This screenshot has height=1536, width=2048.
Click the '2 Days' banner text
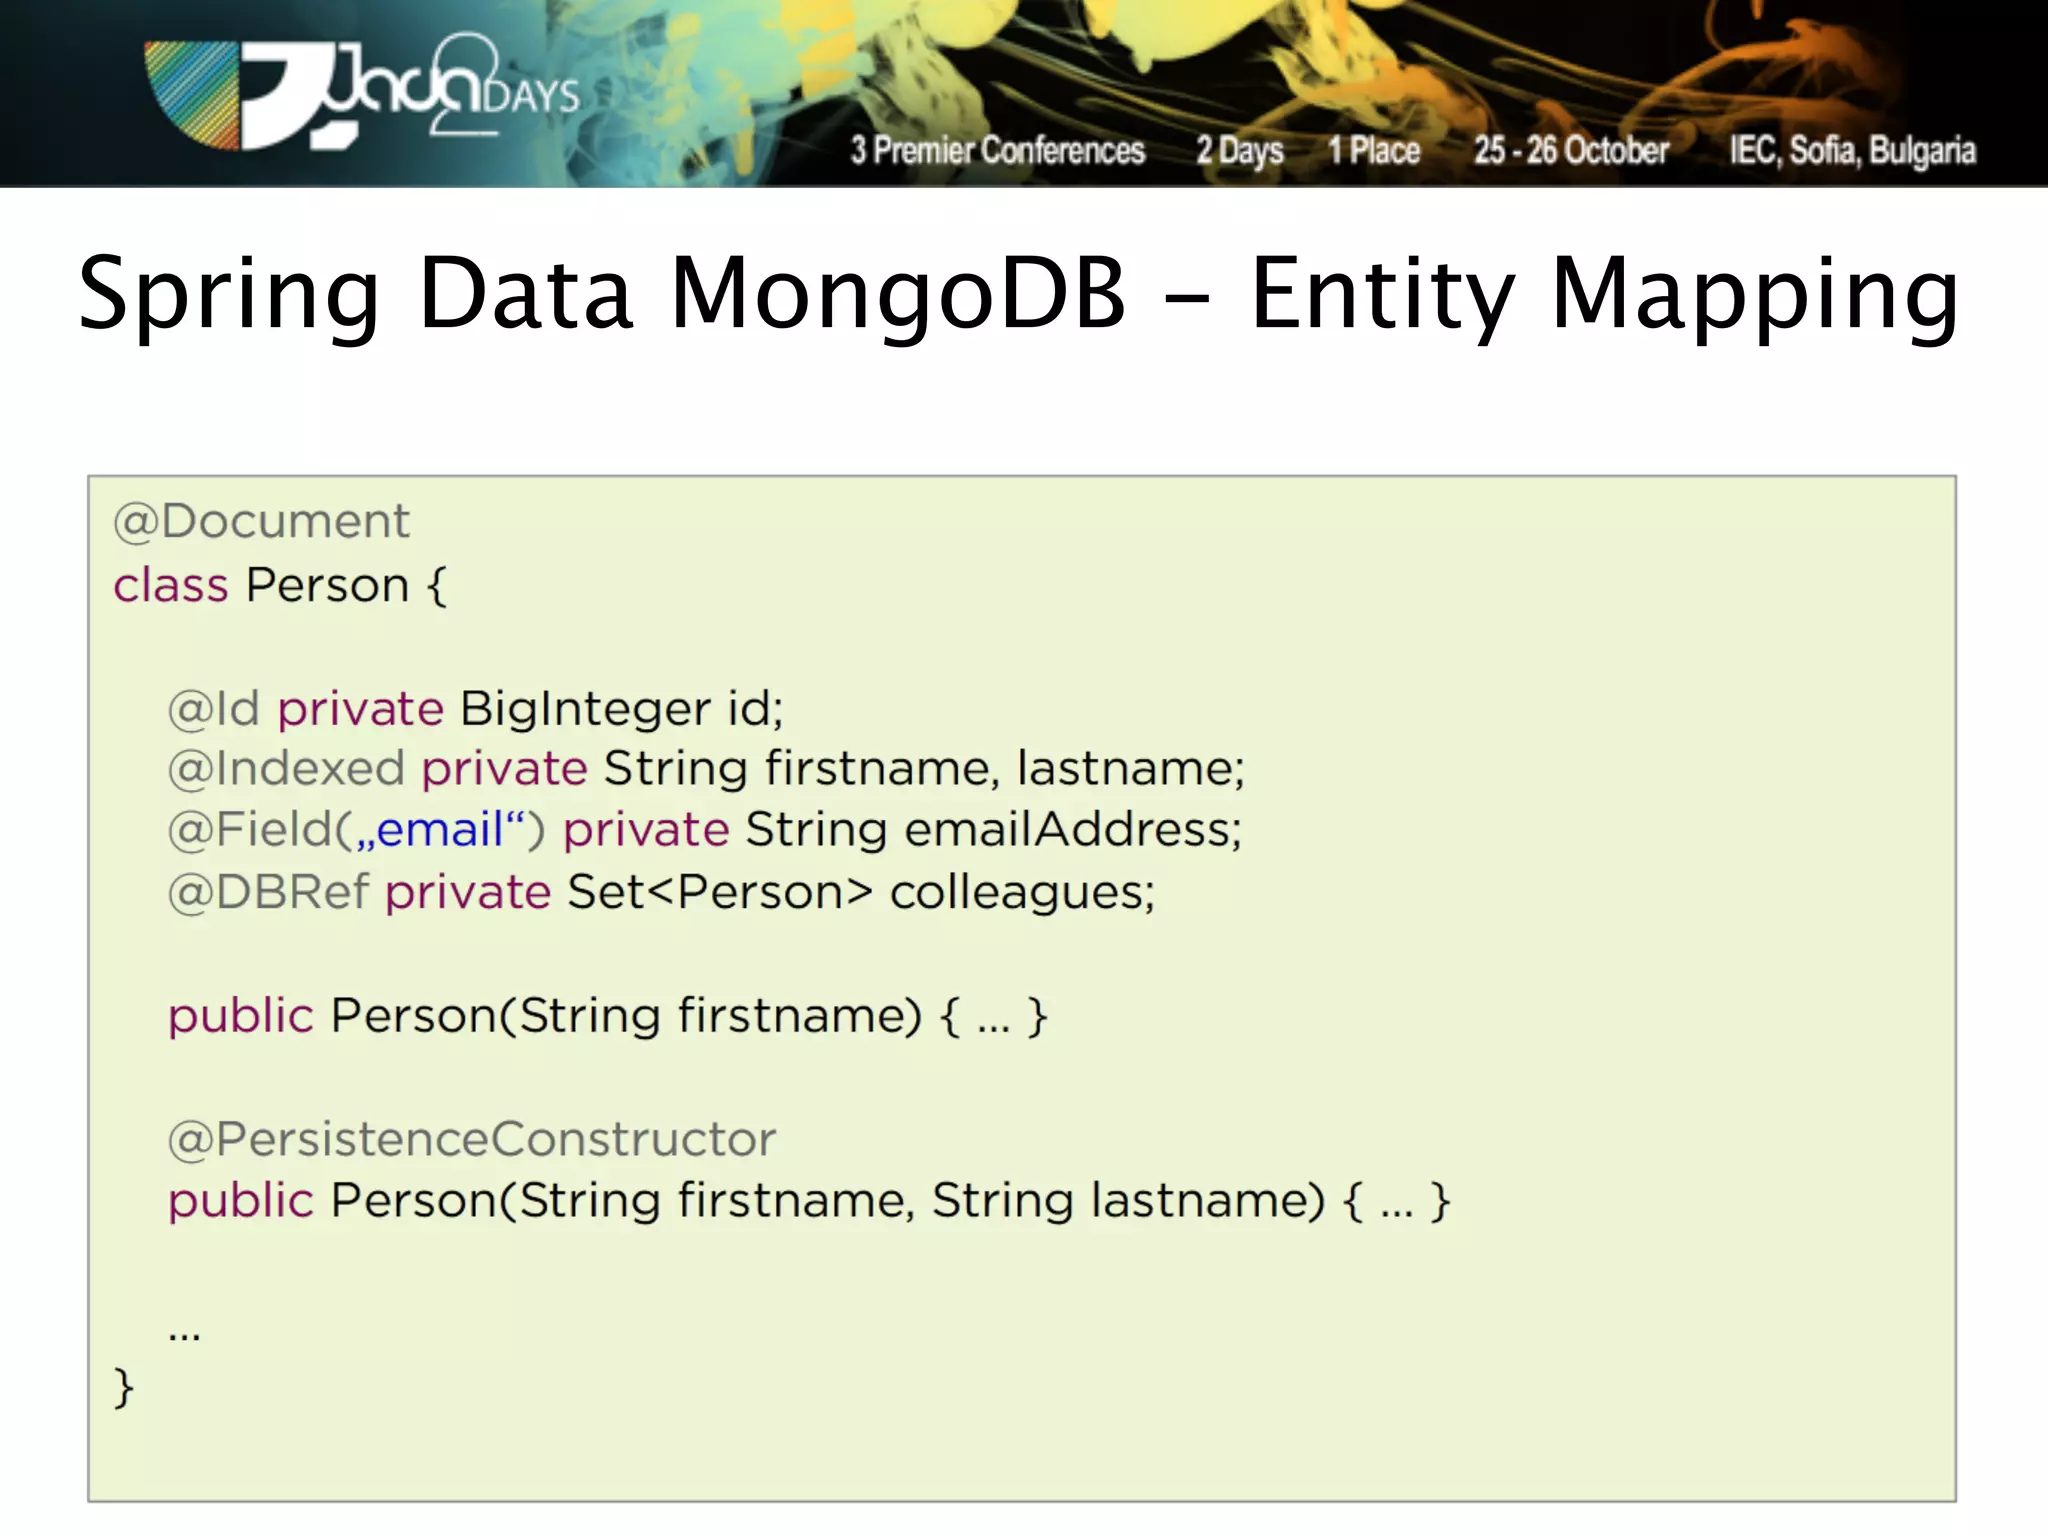[1240, 151]
